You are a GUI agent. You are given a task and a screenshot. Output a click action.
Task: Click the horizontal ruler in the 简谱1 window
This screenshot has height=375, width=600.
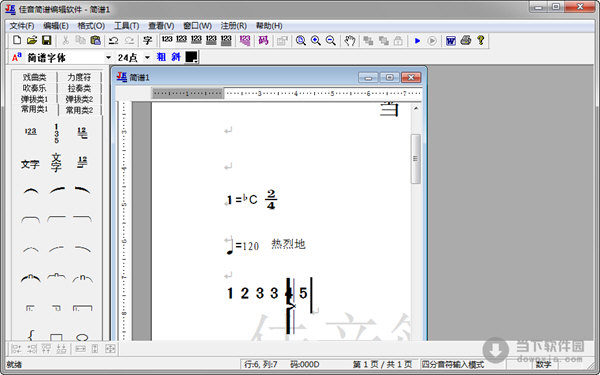(x=287, y=93)
